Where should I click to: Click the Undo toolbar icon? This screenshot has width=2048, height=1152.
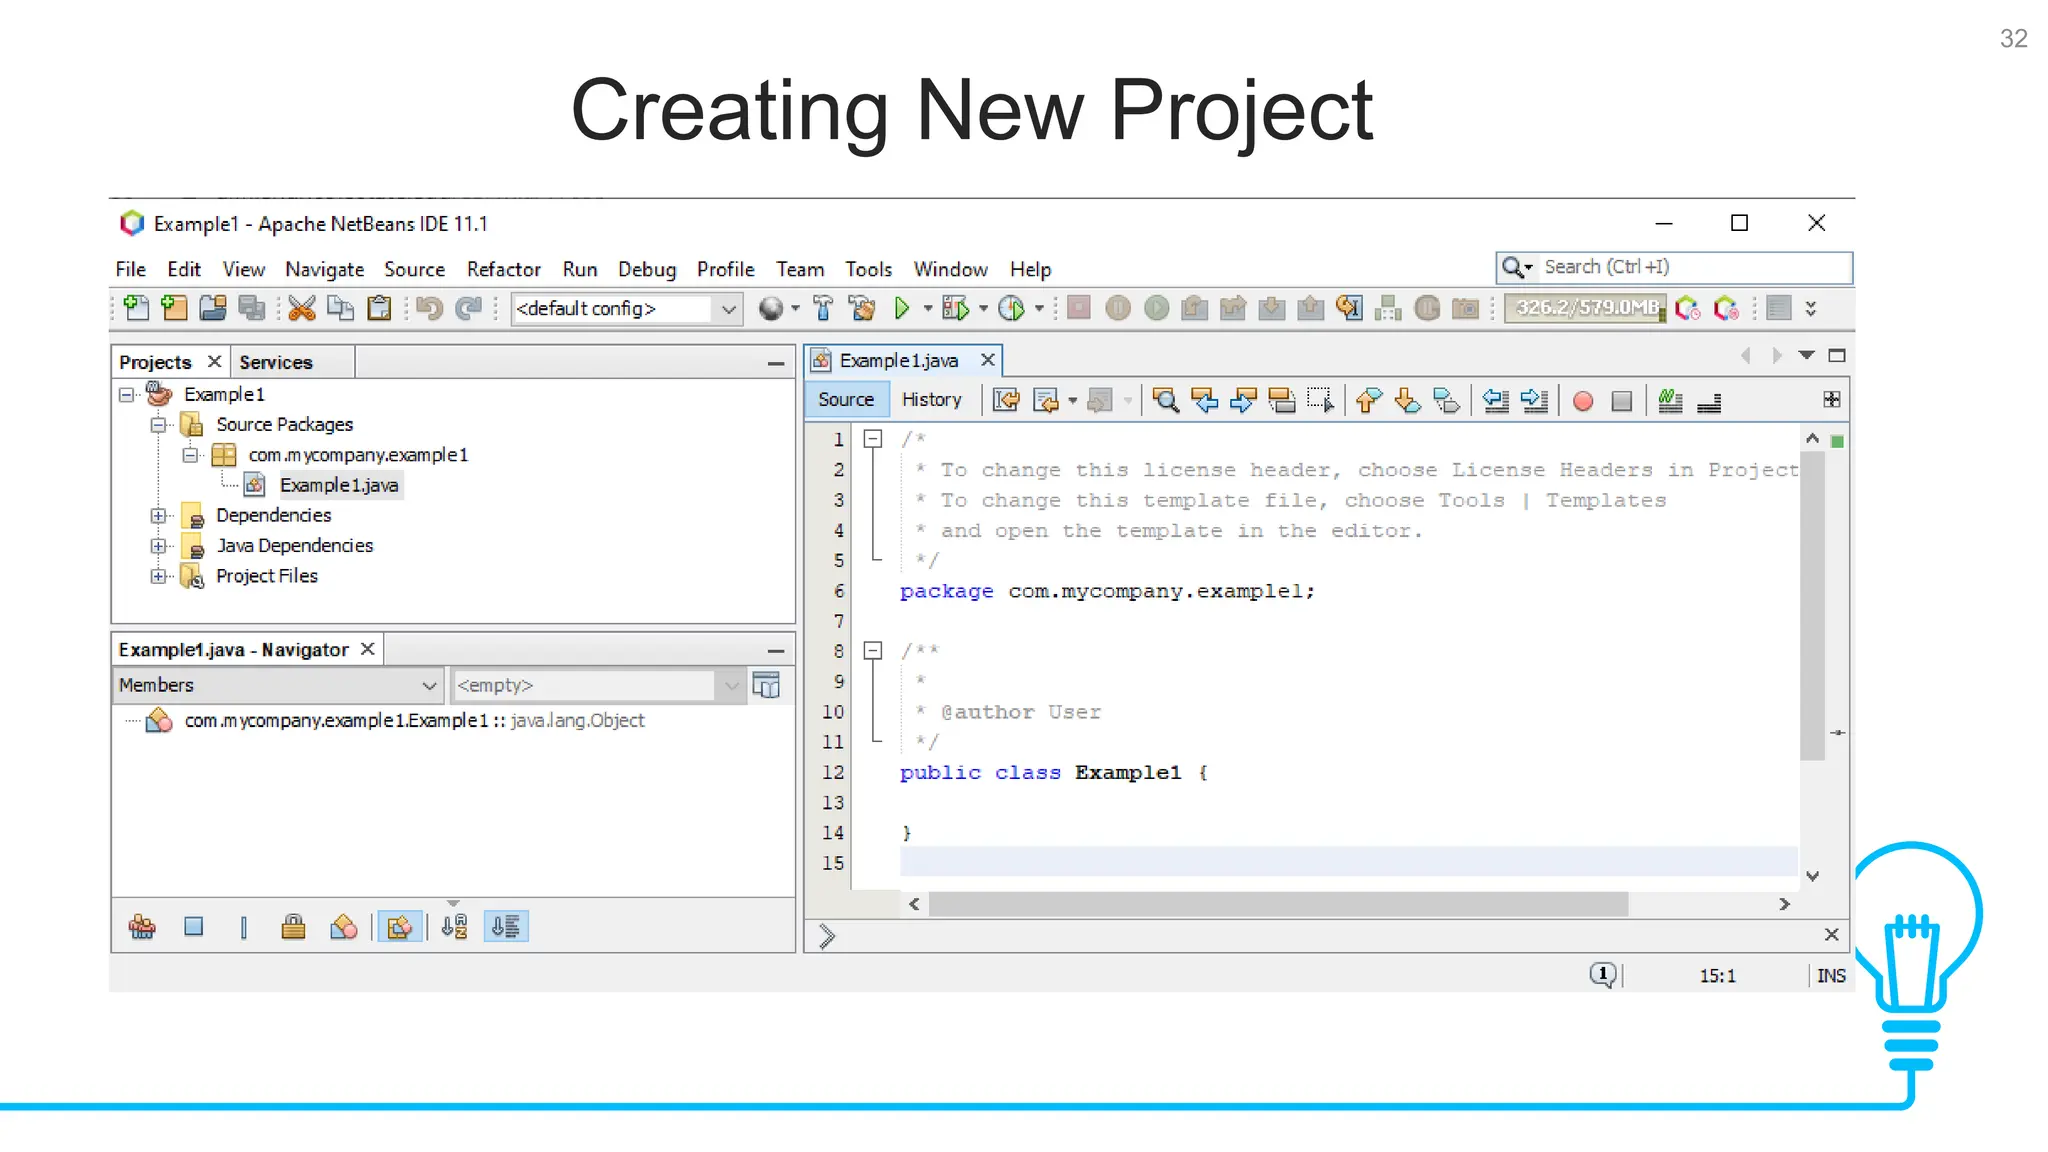tap(430, 308)
